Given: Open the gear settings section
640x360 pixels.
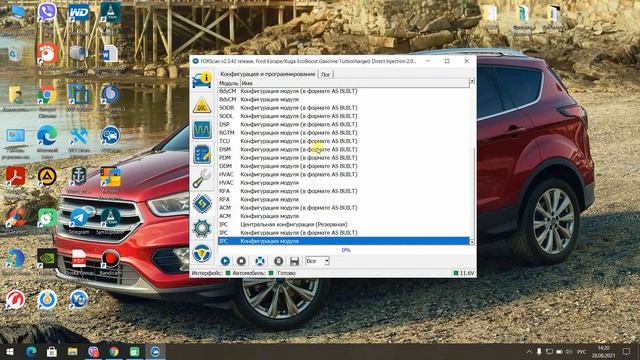Looking at the screenshot, I should (202, 229).
